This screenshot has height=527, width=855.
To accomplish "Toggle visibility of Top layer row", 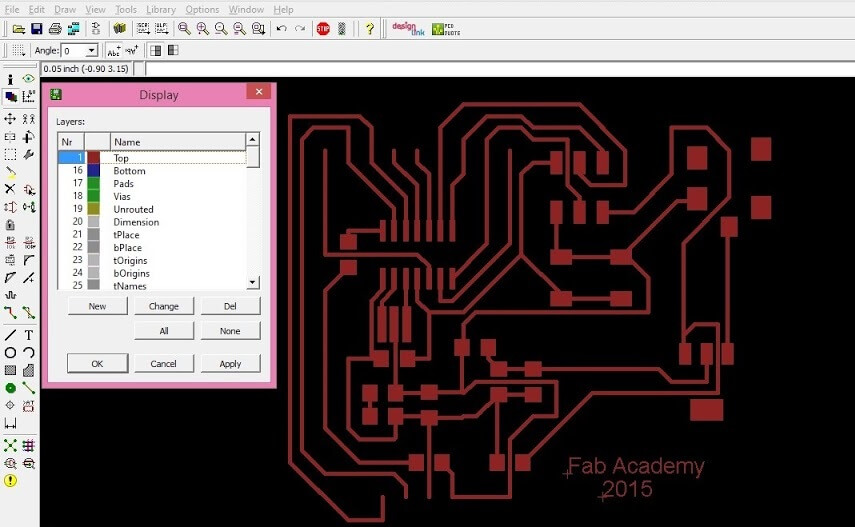I will pos(152,158).
